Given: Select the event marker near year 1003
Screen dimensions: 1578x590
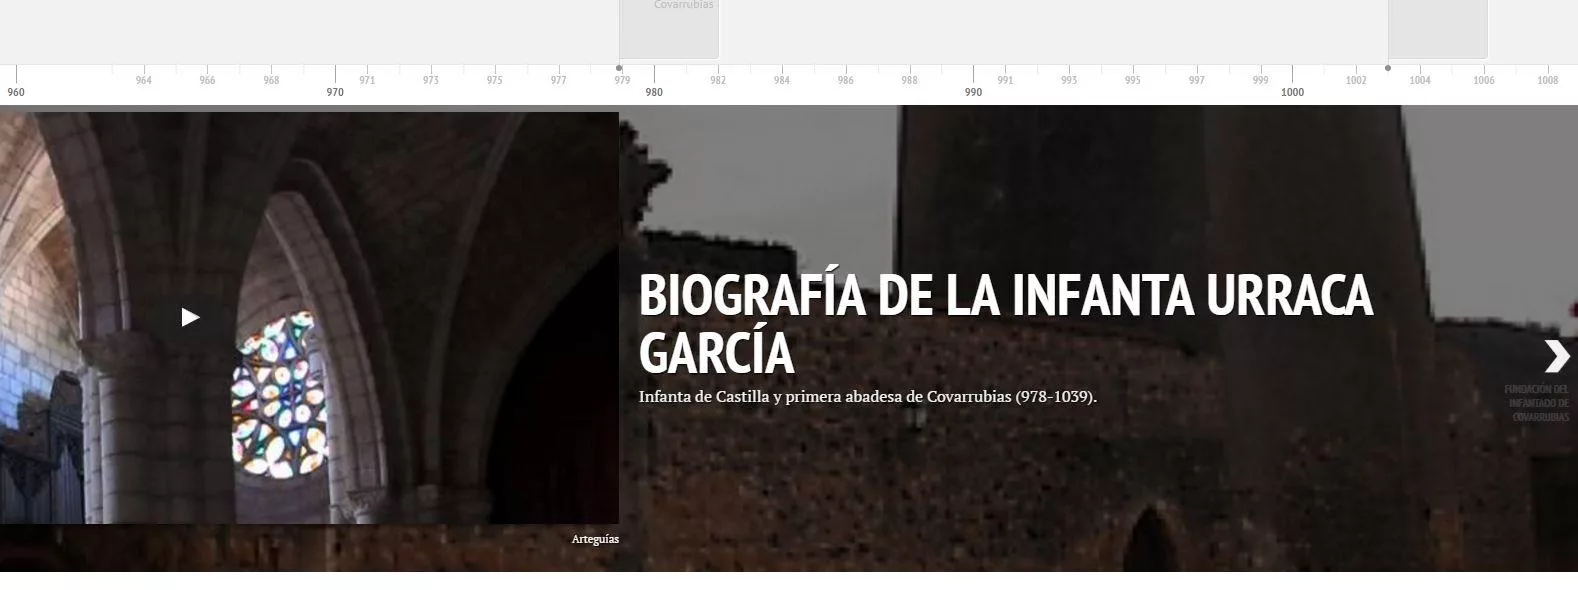Looking at the screenshot, I should (1437, 29).
